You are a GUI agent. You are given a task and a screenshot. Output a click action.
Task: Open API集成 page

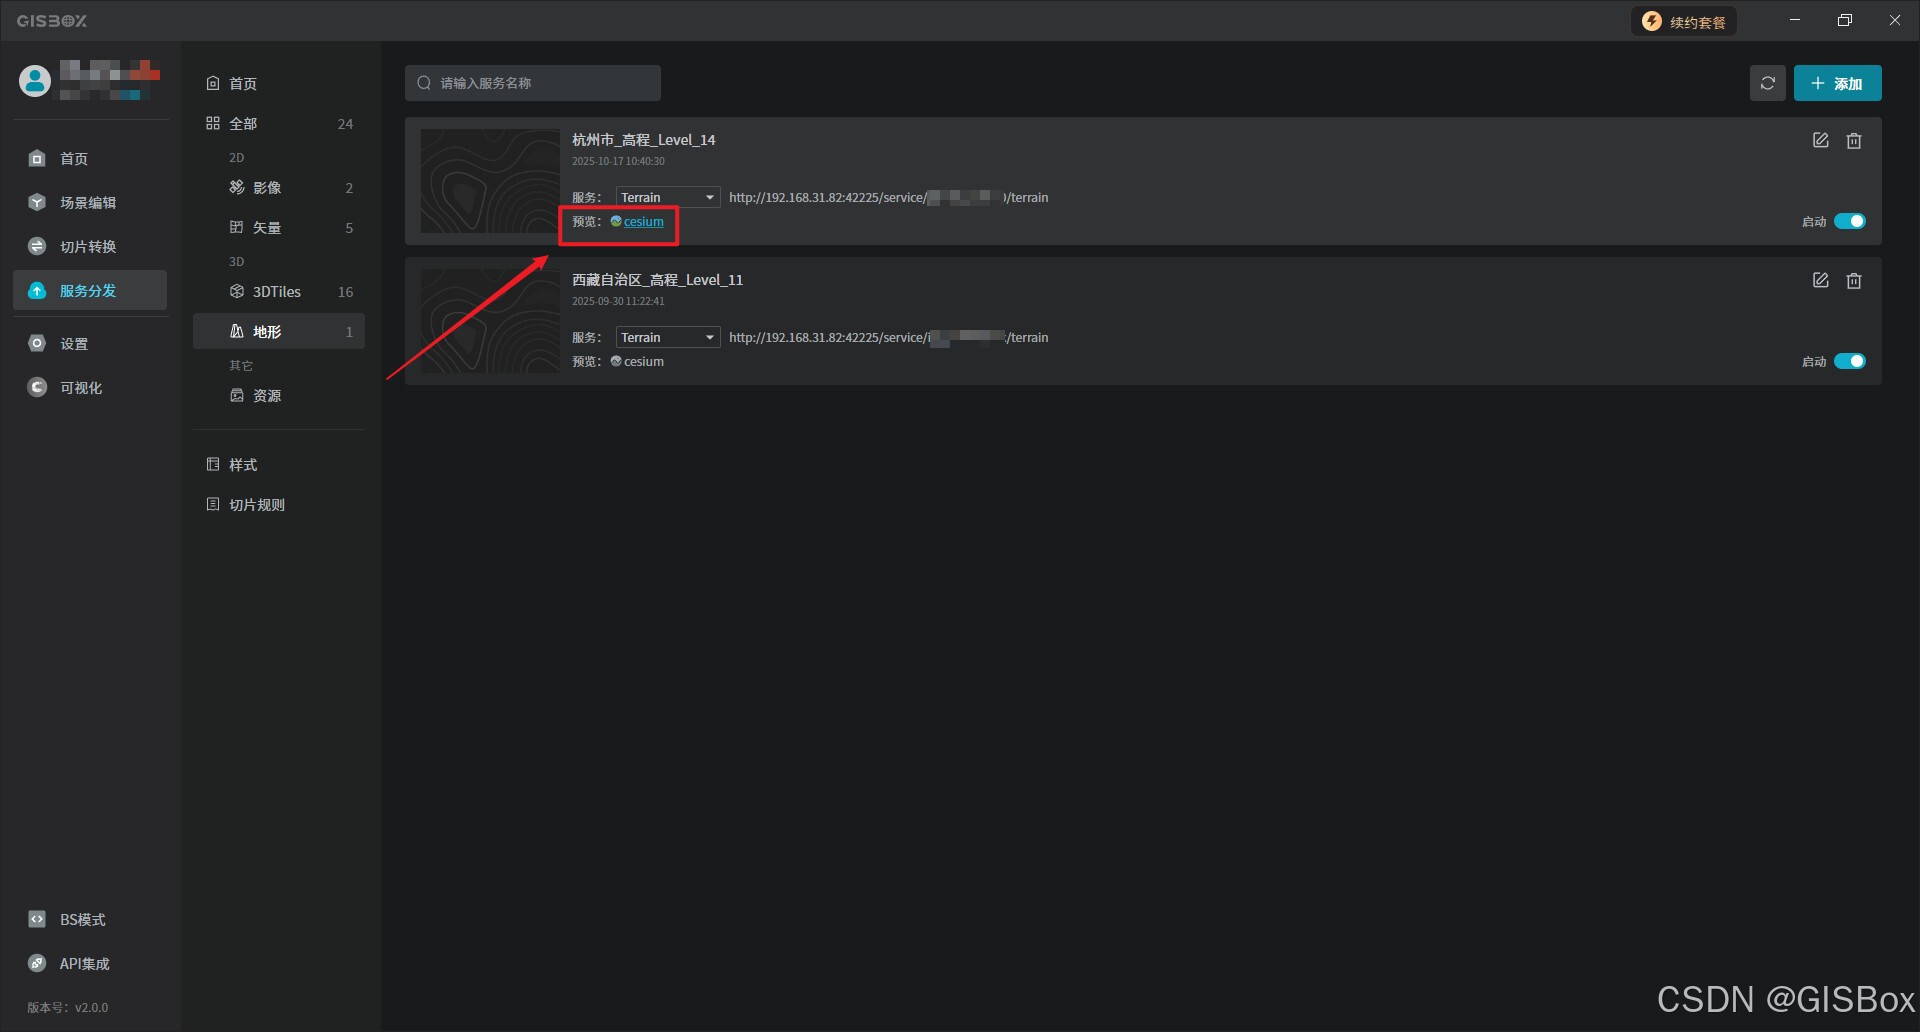point(90,964)
